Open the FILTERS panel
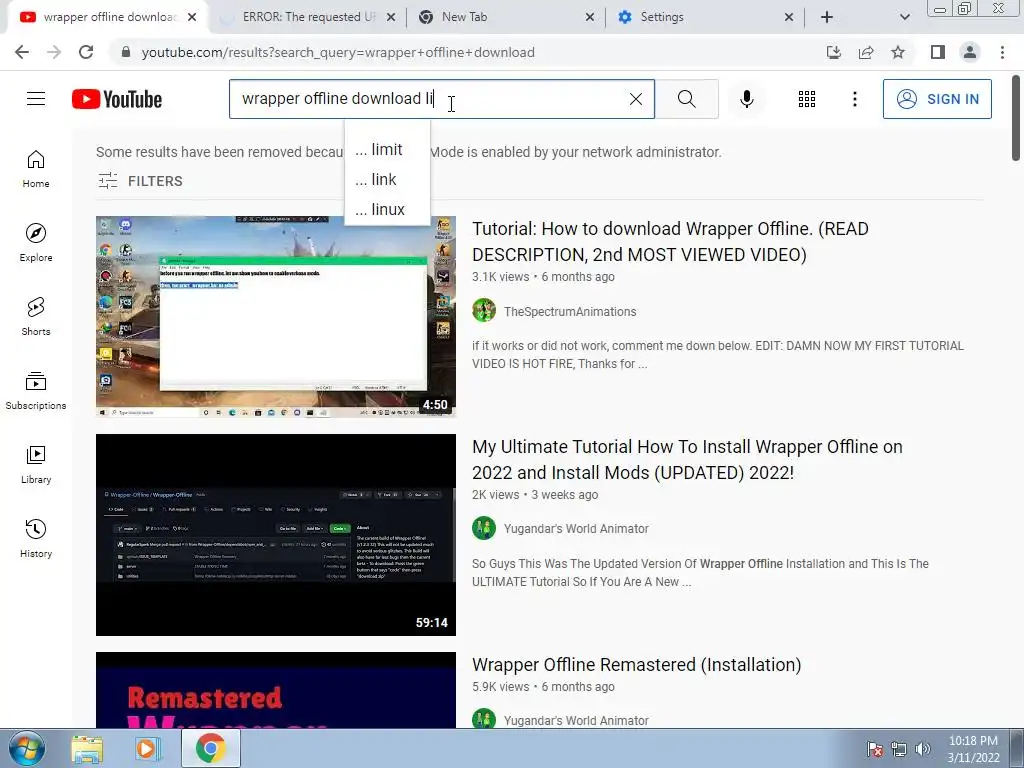The width and height of the screenshot is (1024, 768). pyautogui.click(x=140, y=181)
